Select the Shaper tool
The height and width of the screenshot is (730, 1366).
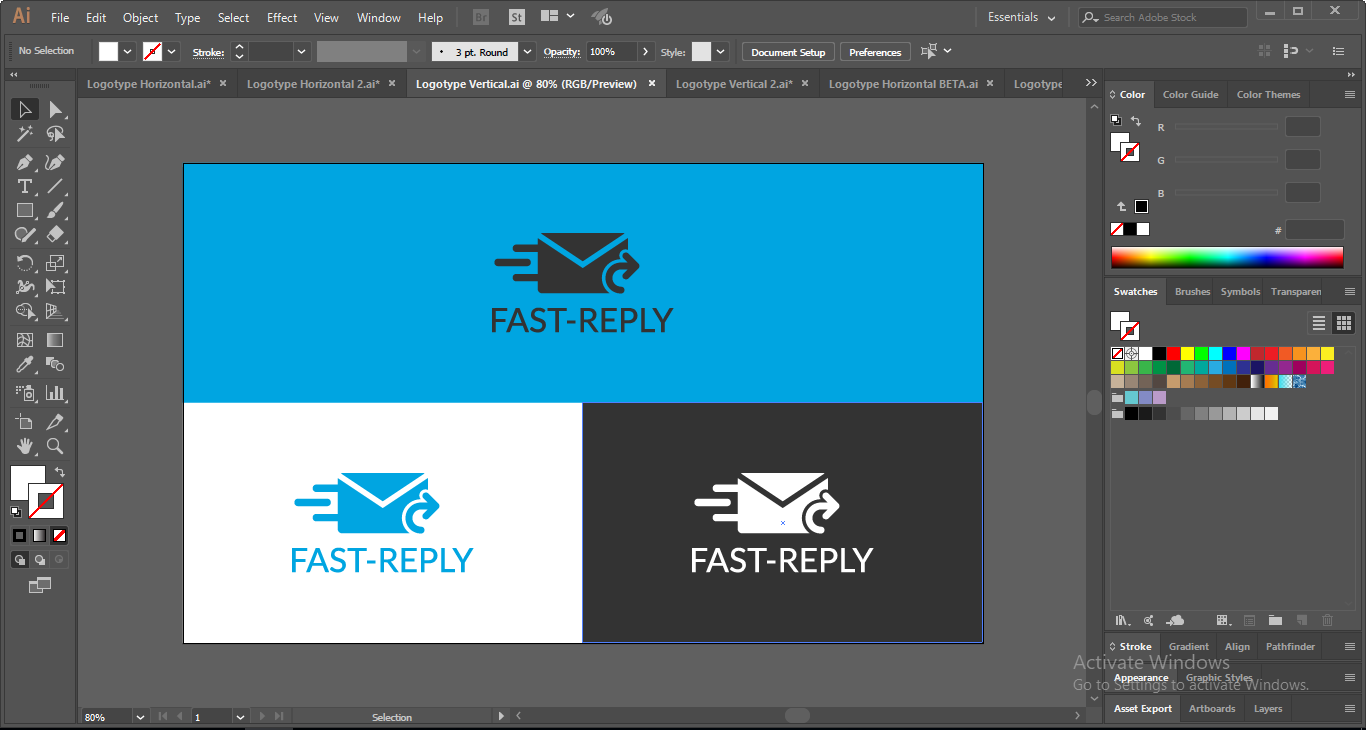[x=25, y=234]
